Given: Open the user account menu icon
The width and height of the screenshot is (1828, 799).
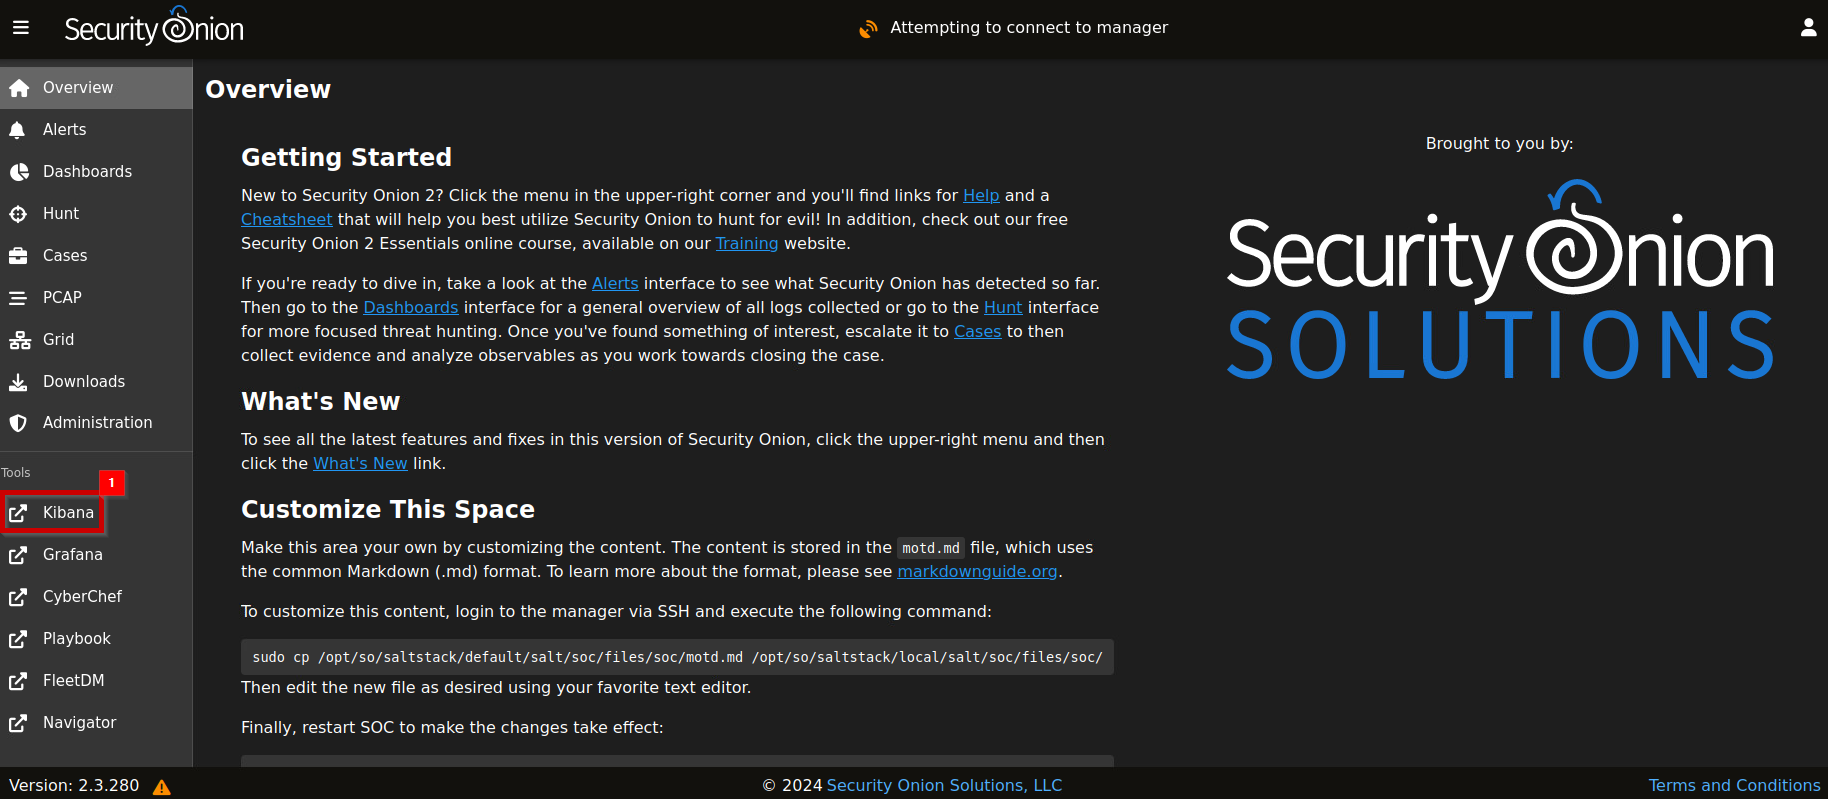Looking at the screenshot, I should 1808,28.
